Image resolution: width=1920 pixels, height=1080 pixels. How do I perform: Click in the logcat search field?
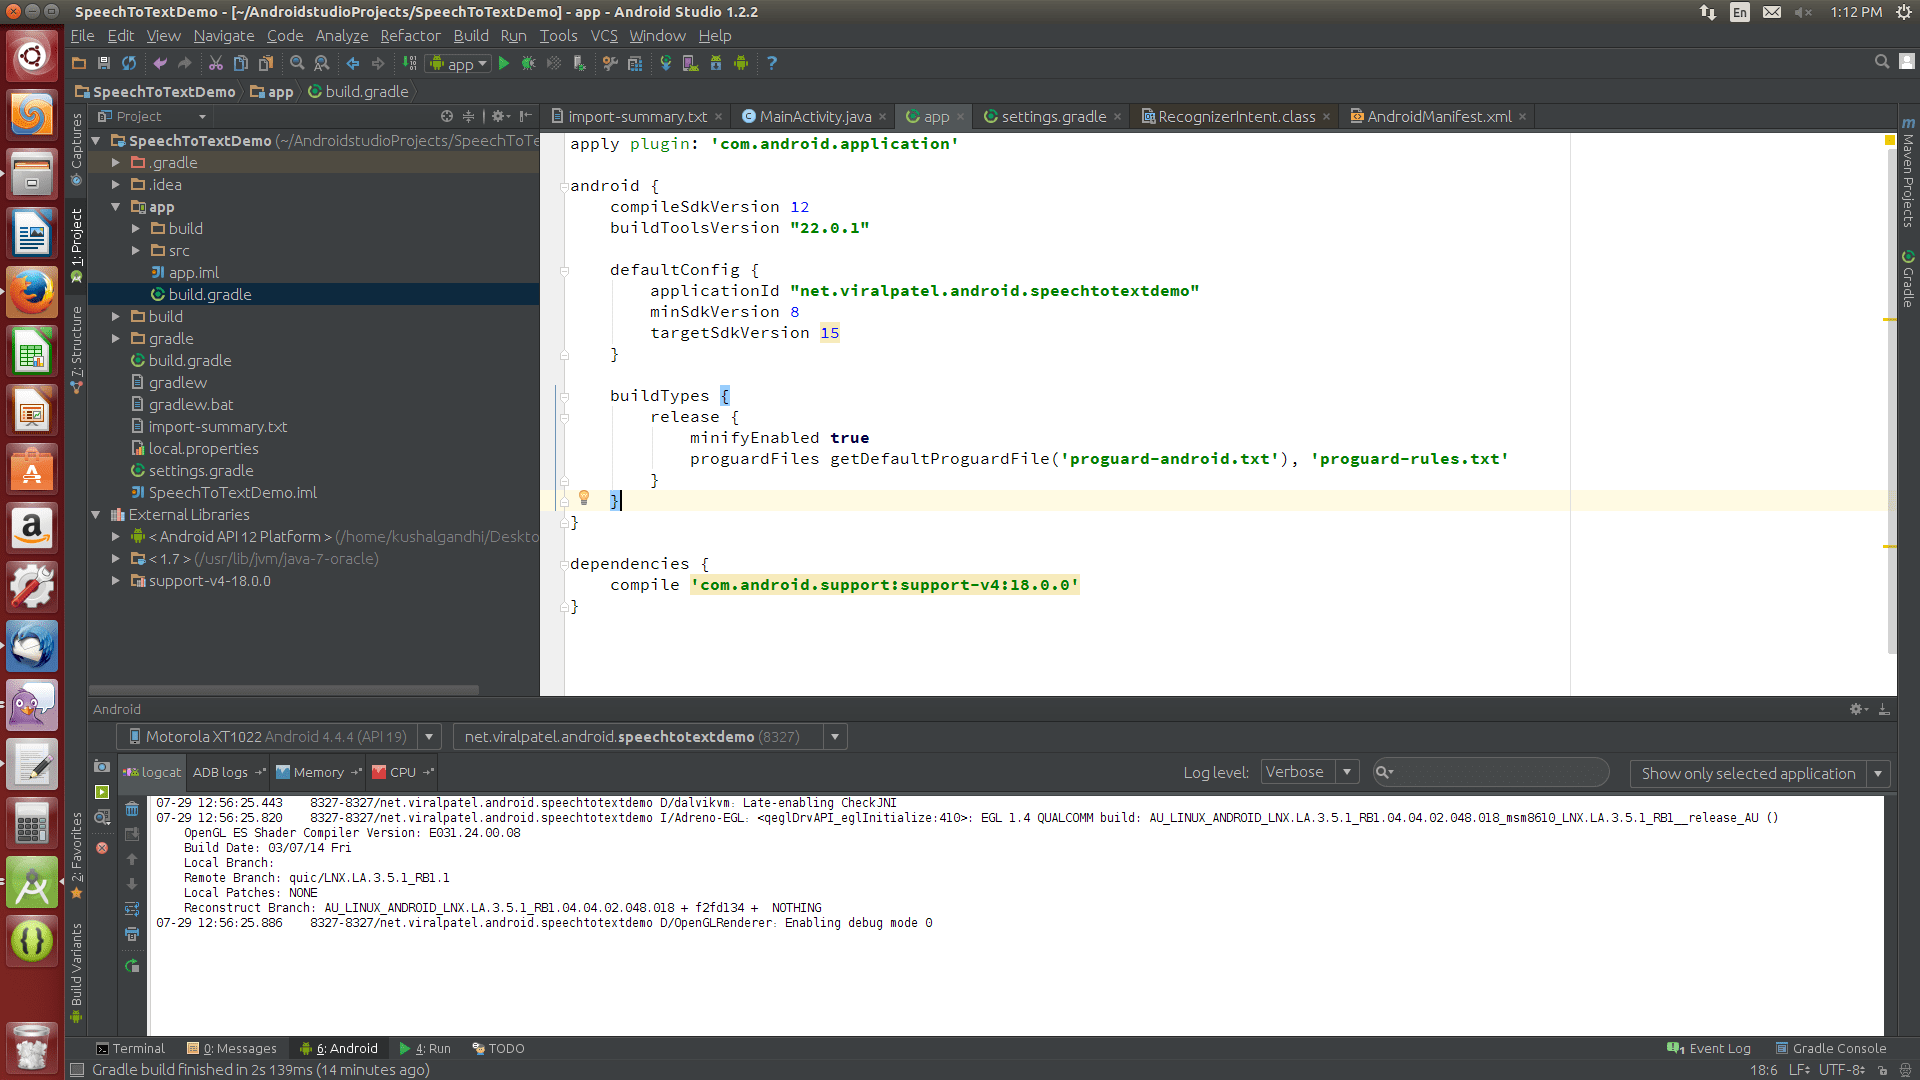(1490, 772)
